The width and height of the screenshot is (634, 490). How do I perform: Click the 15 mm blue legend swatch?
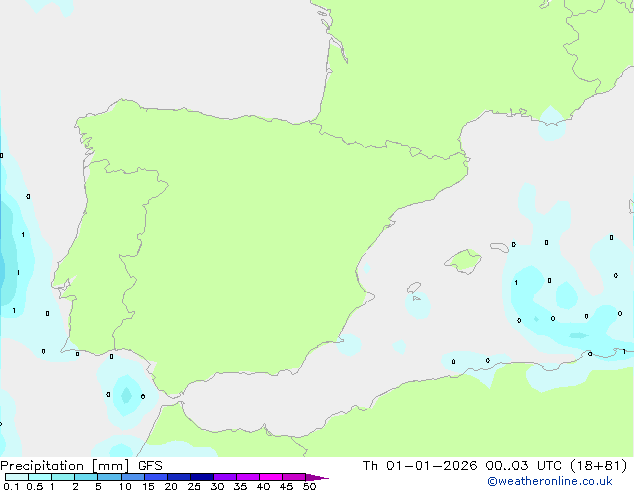point(156,477)
